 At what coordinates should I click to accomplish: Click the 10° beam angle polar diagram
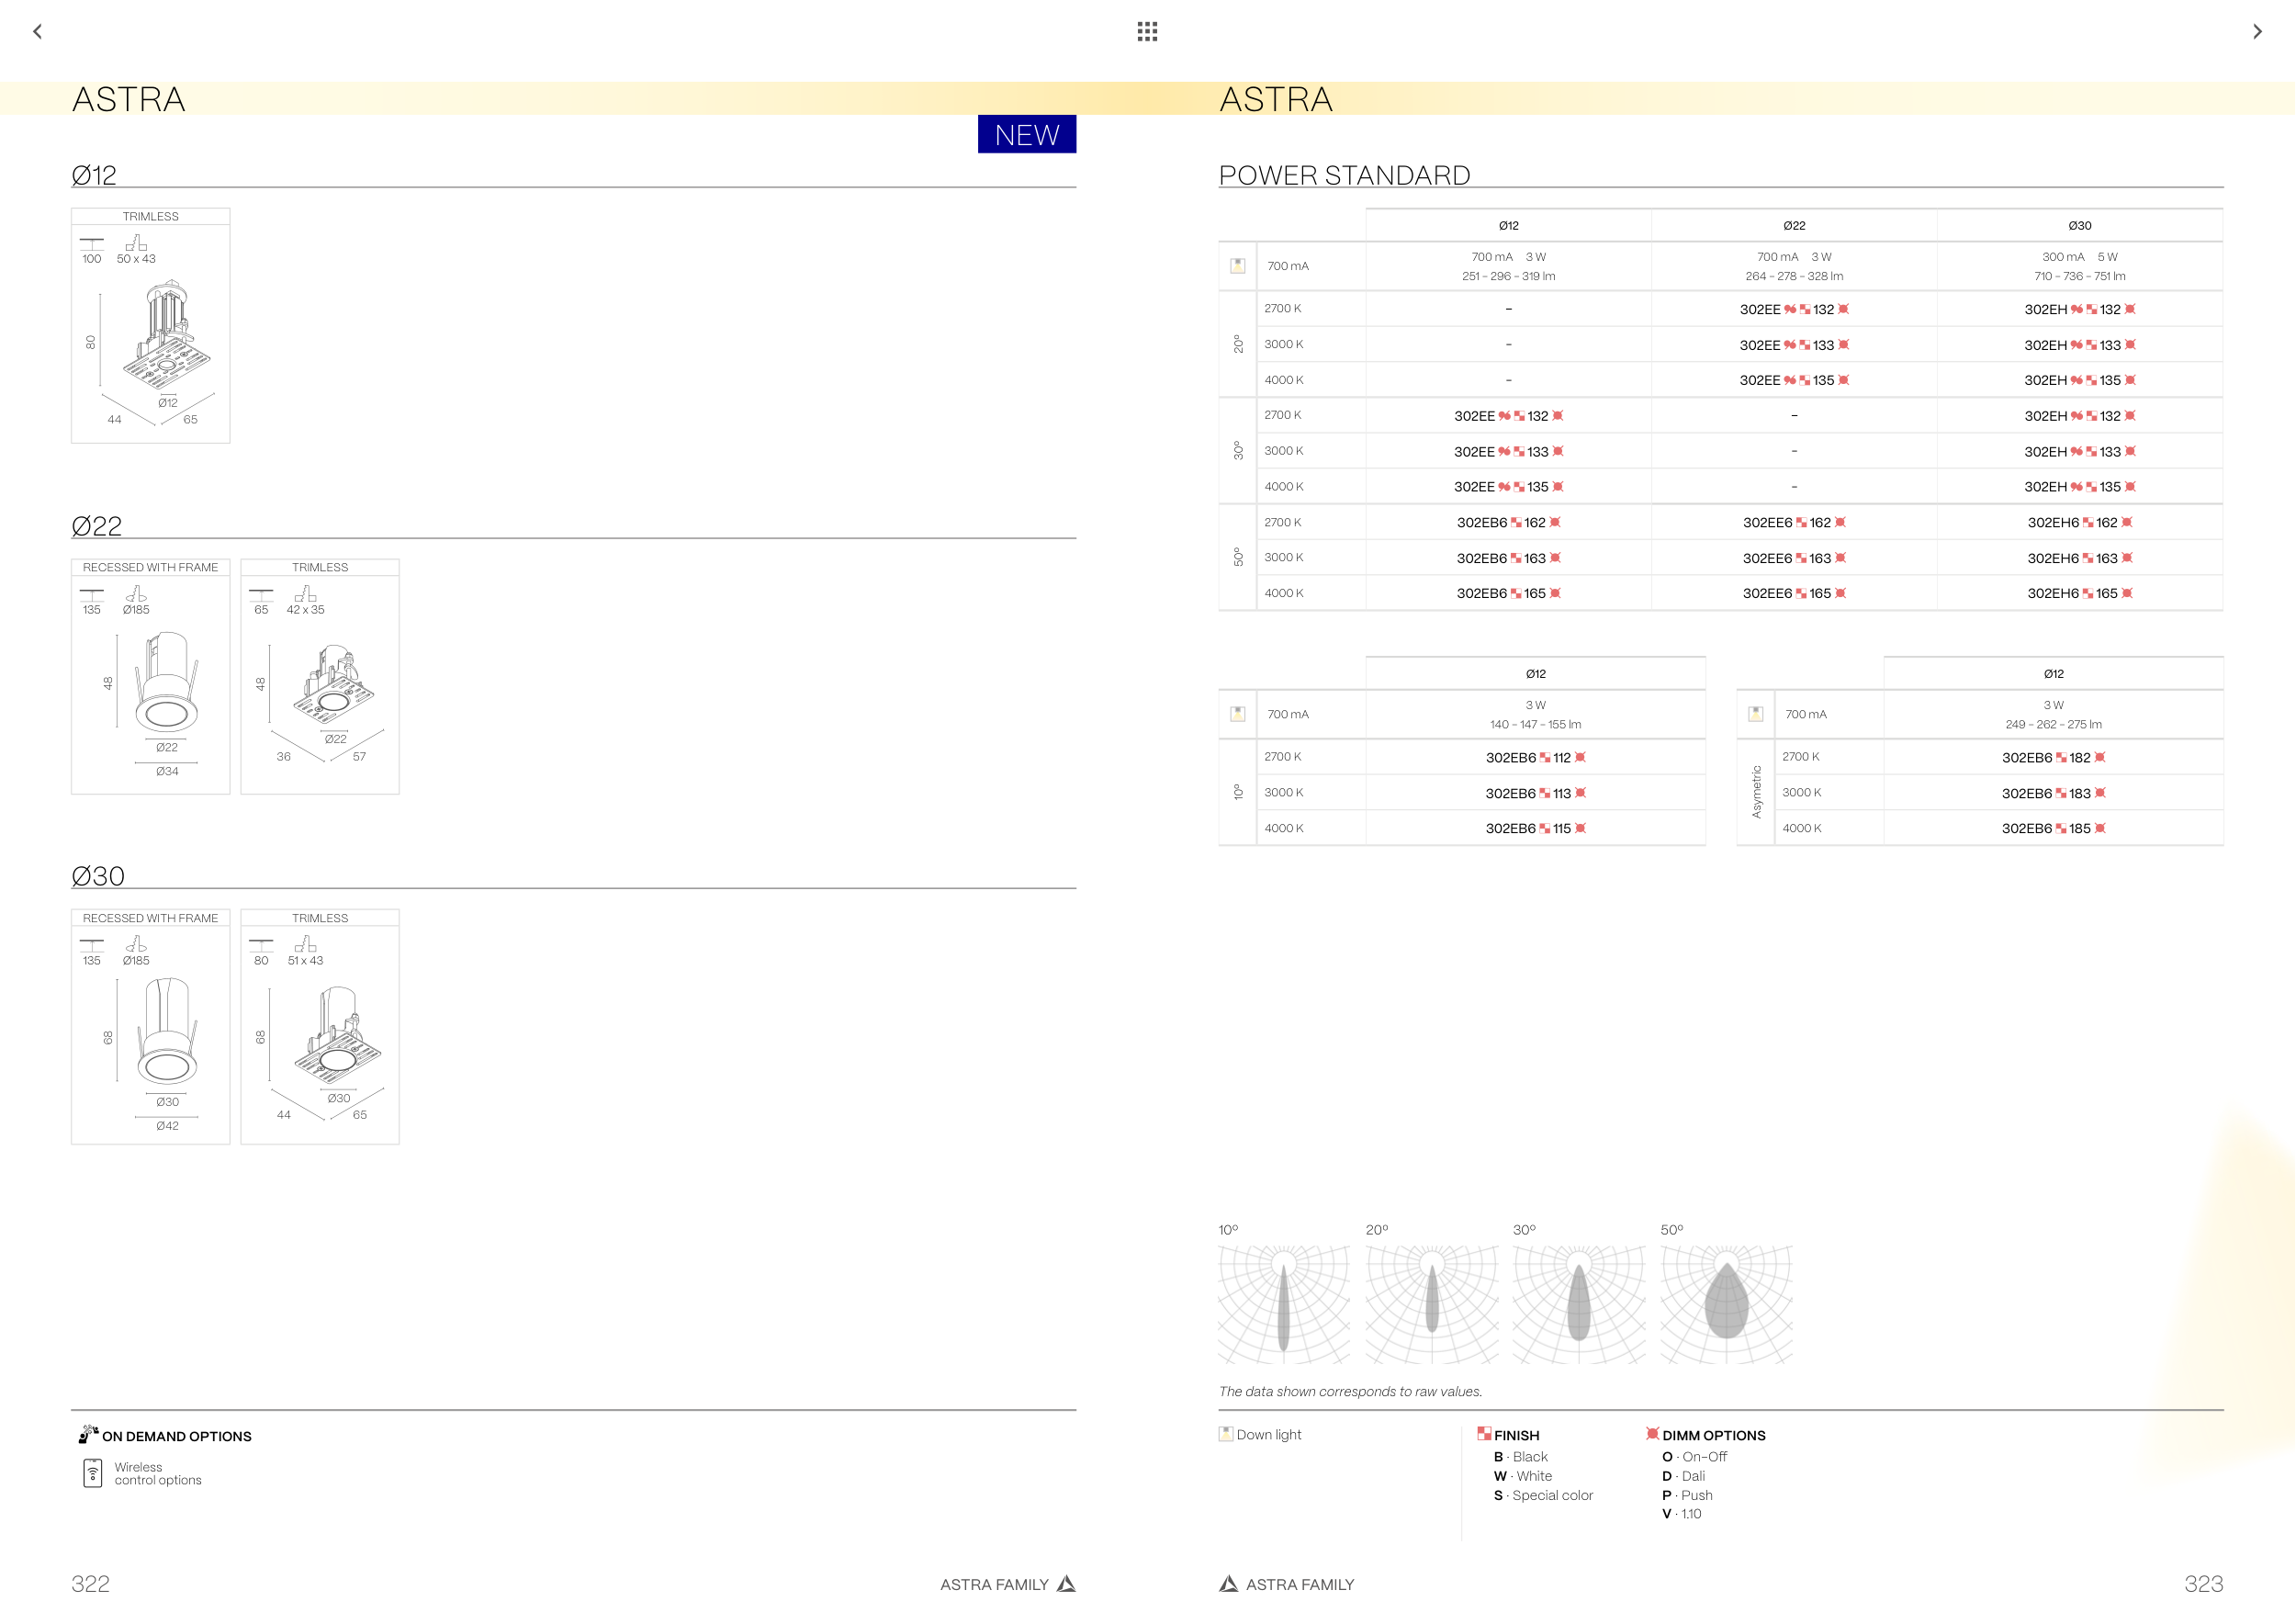[x=1284, y=1303]
